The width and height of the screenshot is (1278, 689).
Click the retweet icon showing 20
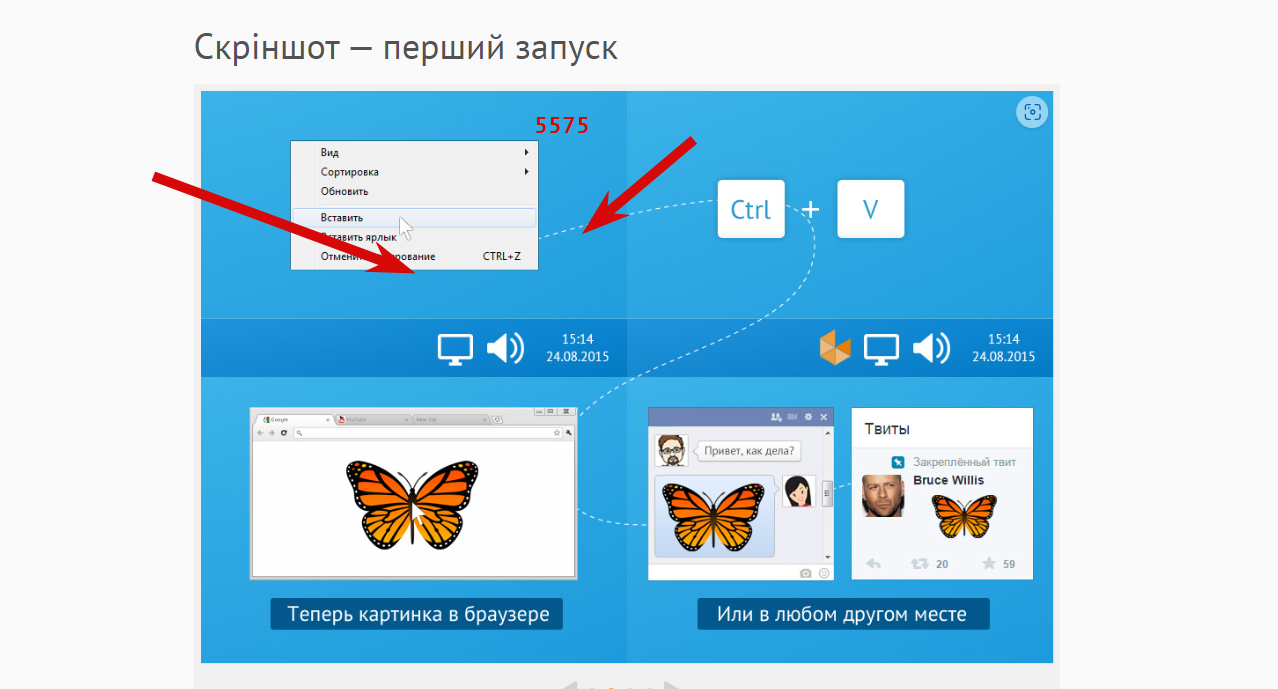pos(920,564)
